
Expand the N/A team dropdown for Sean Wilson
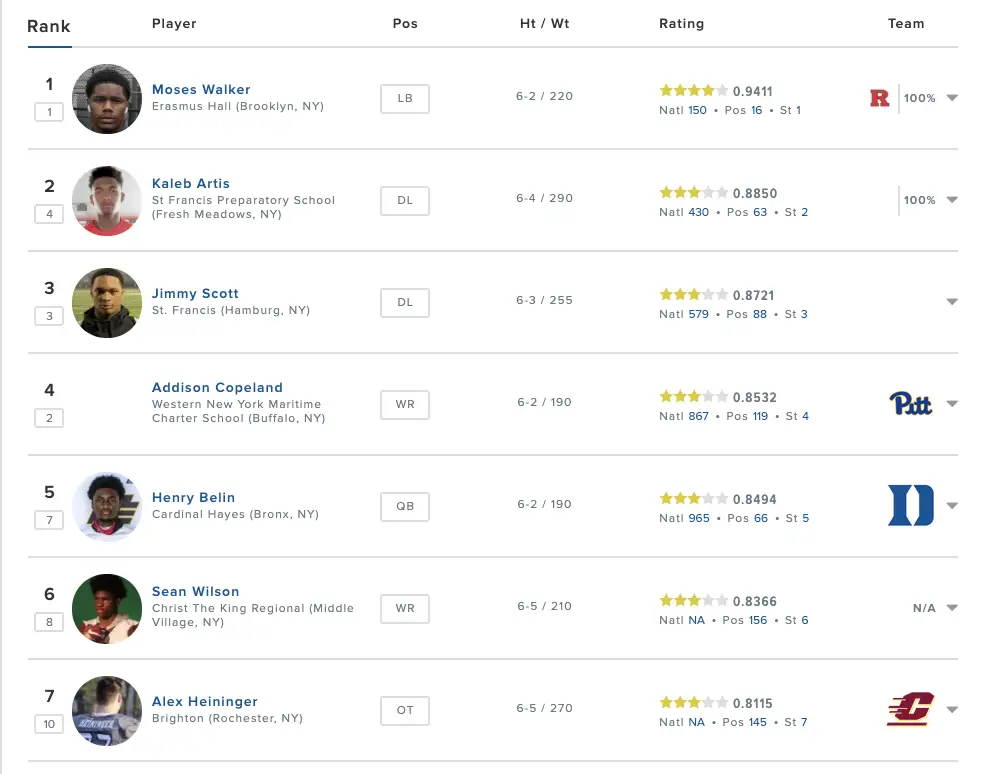952,608
